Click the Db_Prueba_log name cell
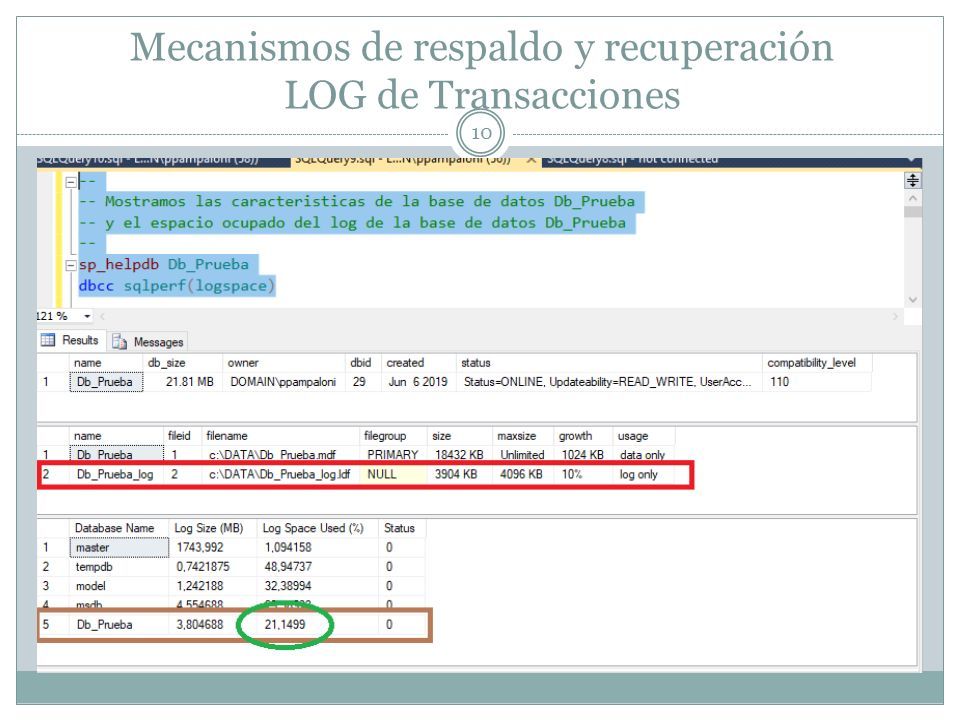The height and width of the screenshot is (720, 960). 116,474
